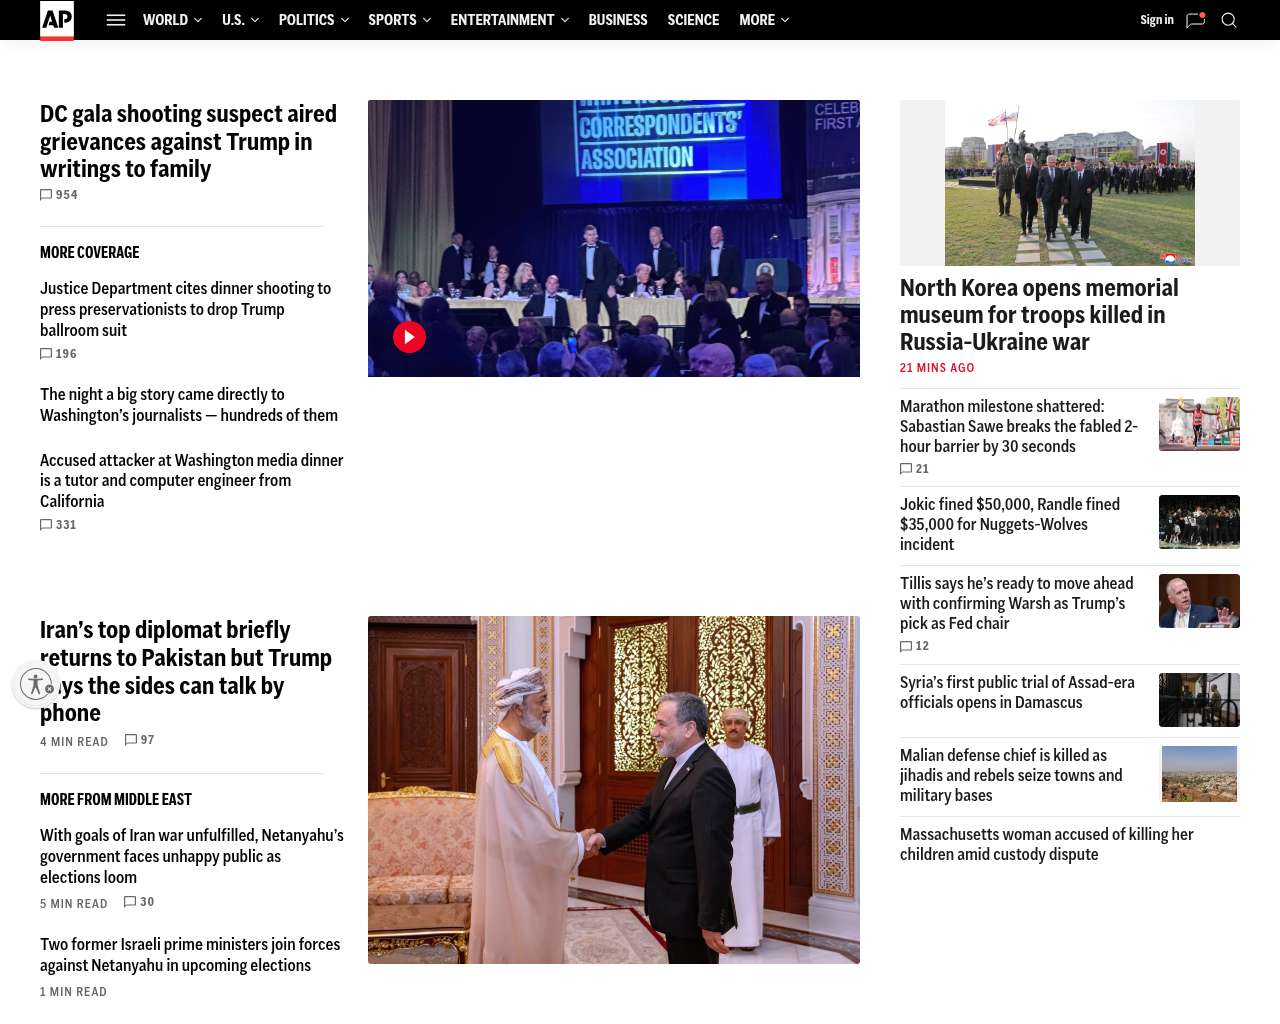Click the AP logo home icon
The width and height of the screenshot is (1280, 1024).
57,20
